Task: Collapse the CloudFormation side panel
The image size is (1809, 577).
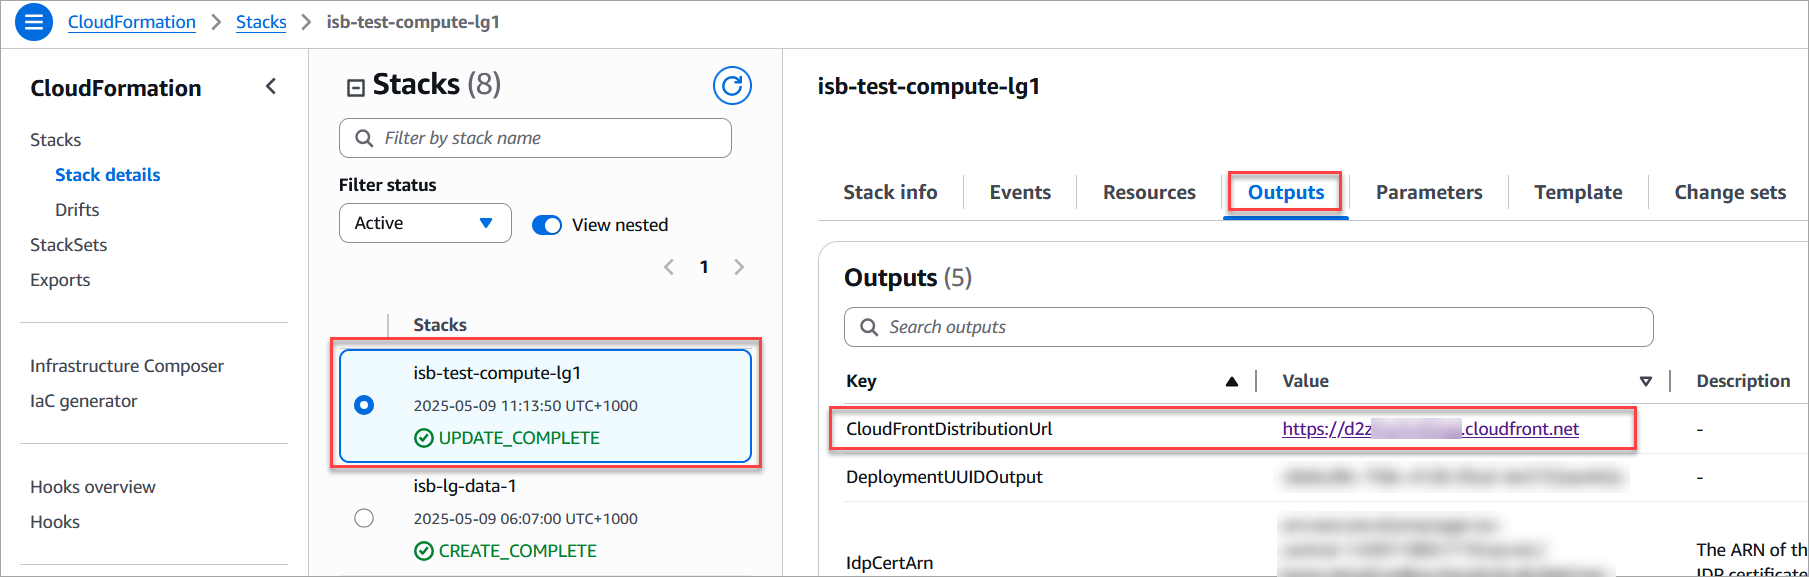Action: (271, 87)
